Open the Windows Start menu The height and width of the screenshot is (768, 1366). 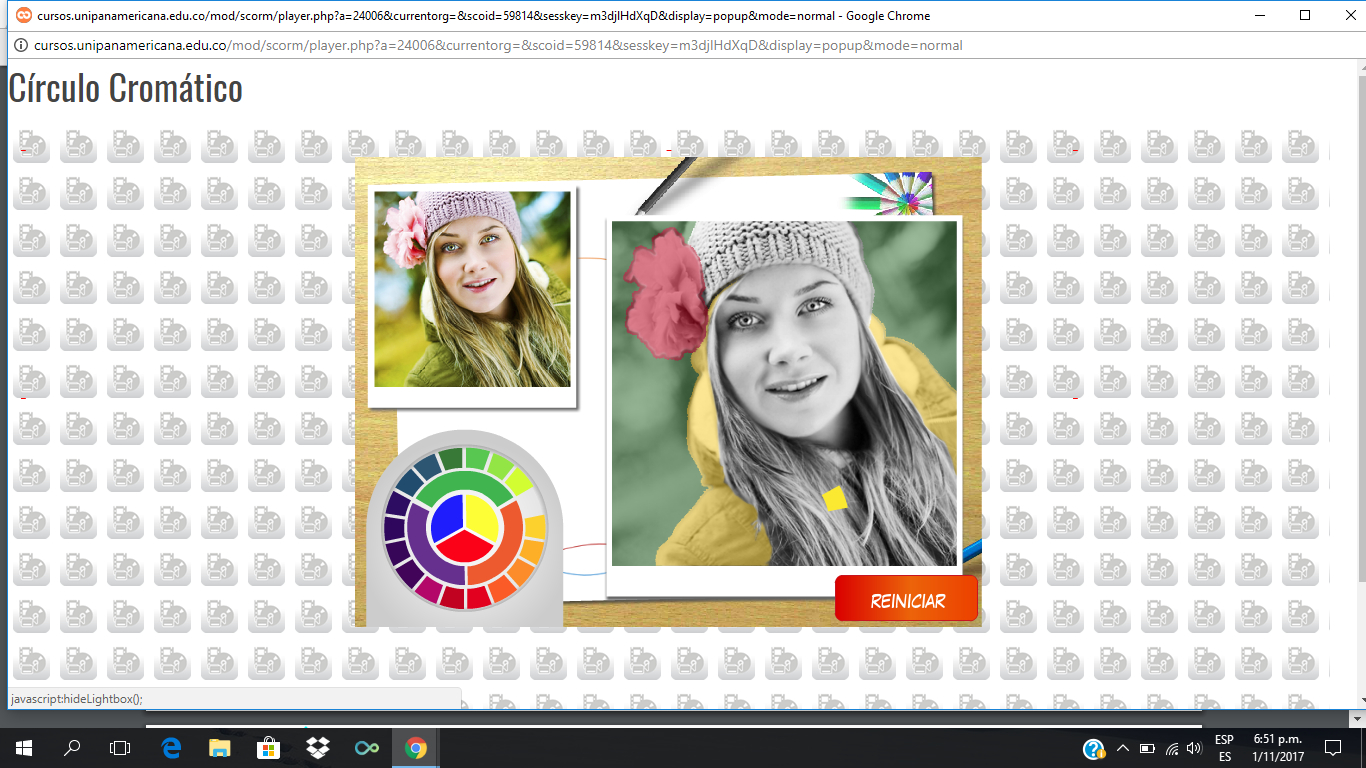[x=23, y=748]
